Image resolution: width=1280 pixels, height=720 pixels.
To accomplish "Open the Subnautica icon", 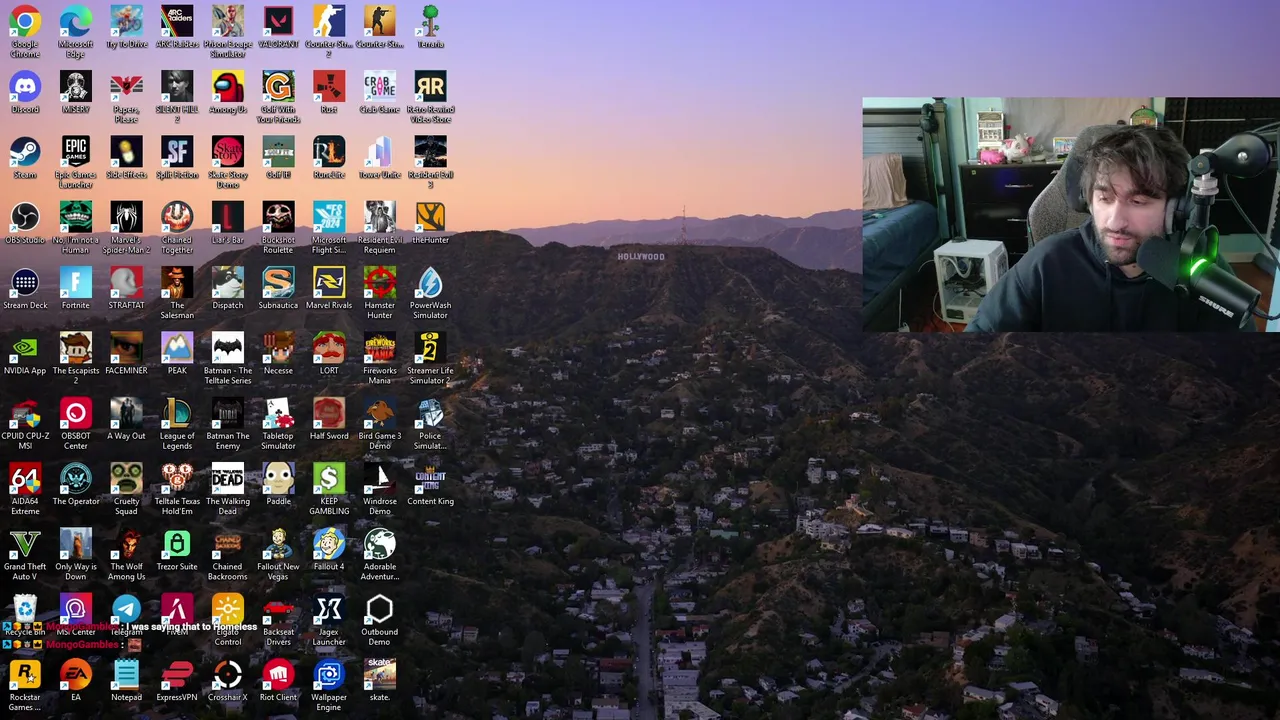I will (278, 282).
